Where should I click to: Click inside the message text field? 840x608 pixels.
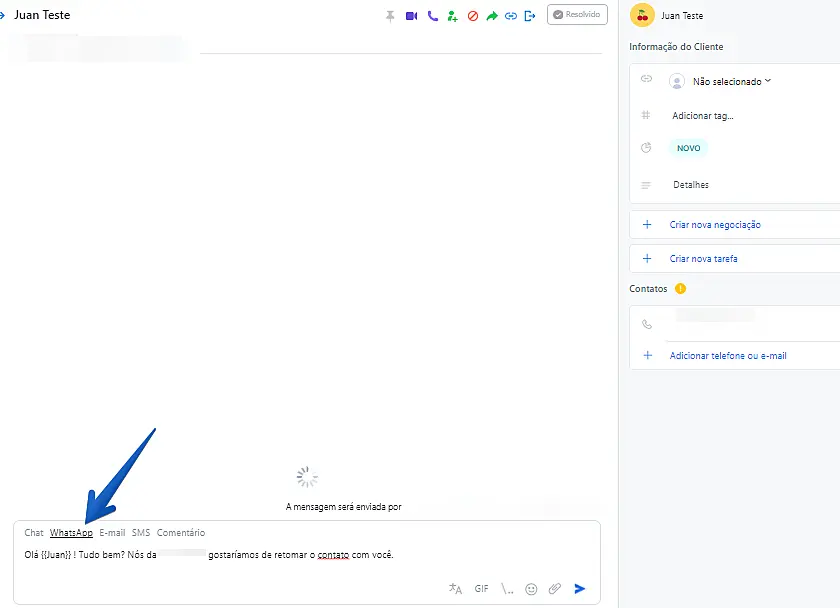[x=306, y=556]
